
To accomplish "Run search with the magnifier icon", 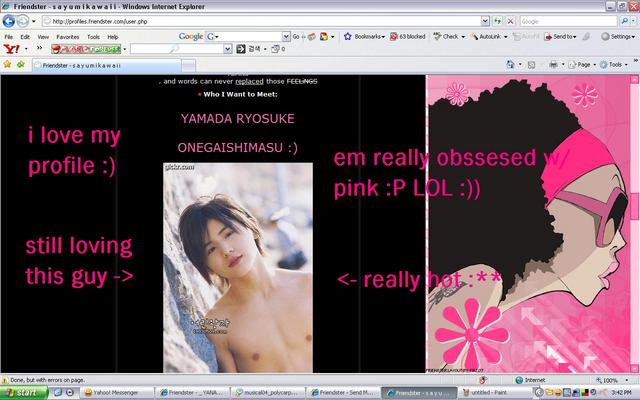I will (624, 21).
